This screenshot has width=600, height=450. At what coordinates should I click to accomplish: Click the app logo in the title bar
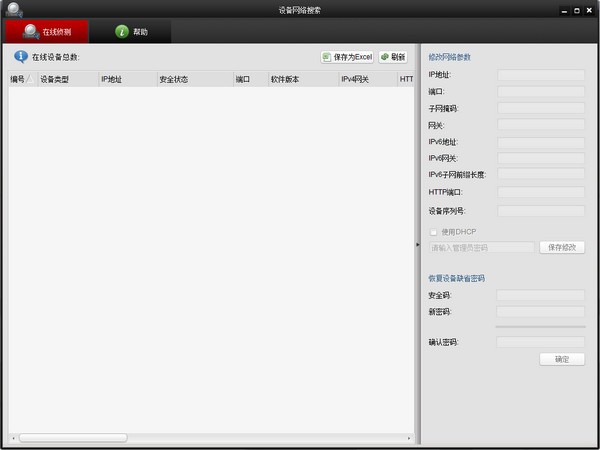(x=13, y=10)
